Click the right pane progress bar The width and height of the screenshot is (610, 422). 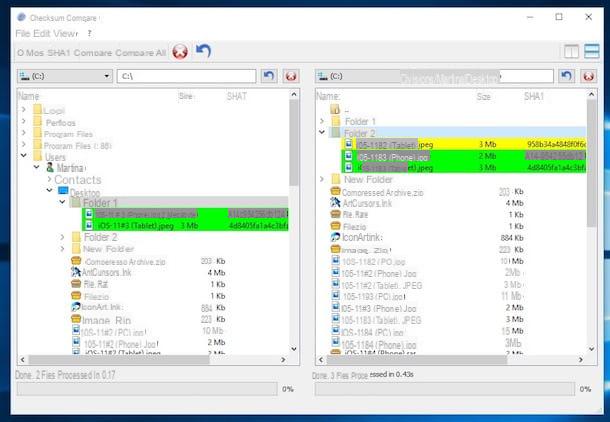click(445, 389)
